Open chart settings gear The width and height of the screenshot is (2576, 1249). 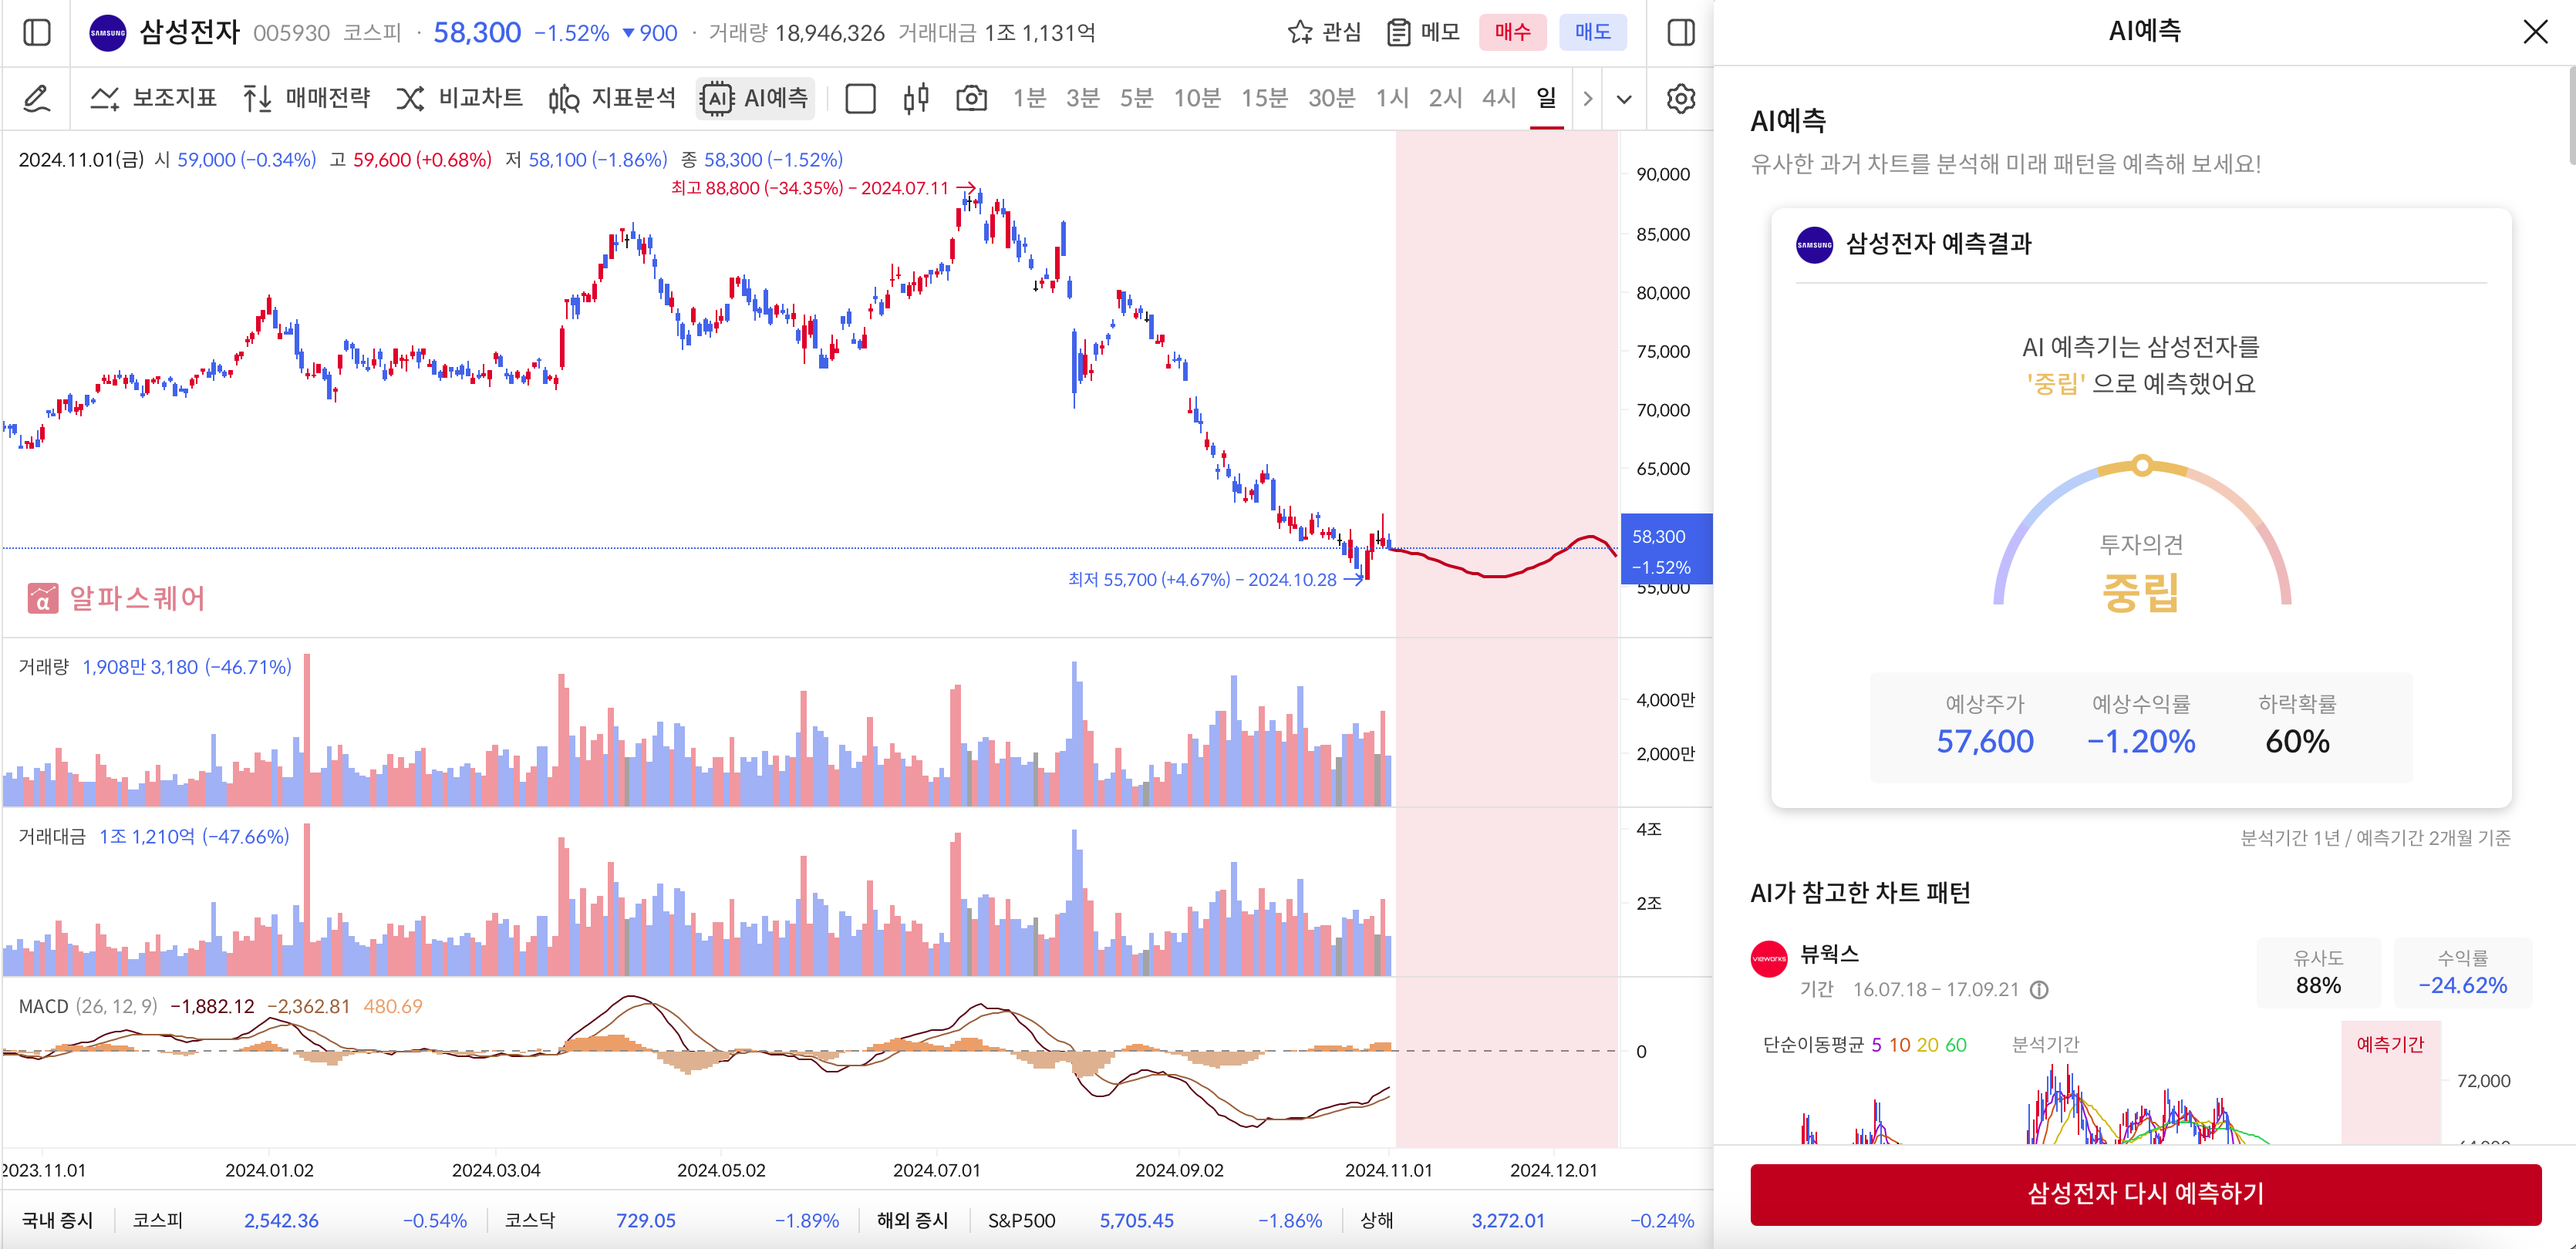point(1681,98)
